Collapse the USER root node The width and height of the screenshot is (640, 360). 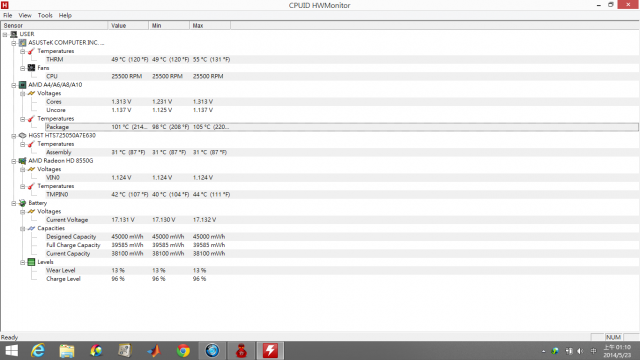pos(5,34)
